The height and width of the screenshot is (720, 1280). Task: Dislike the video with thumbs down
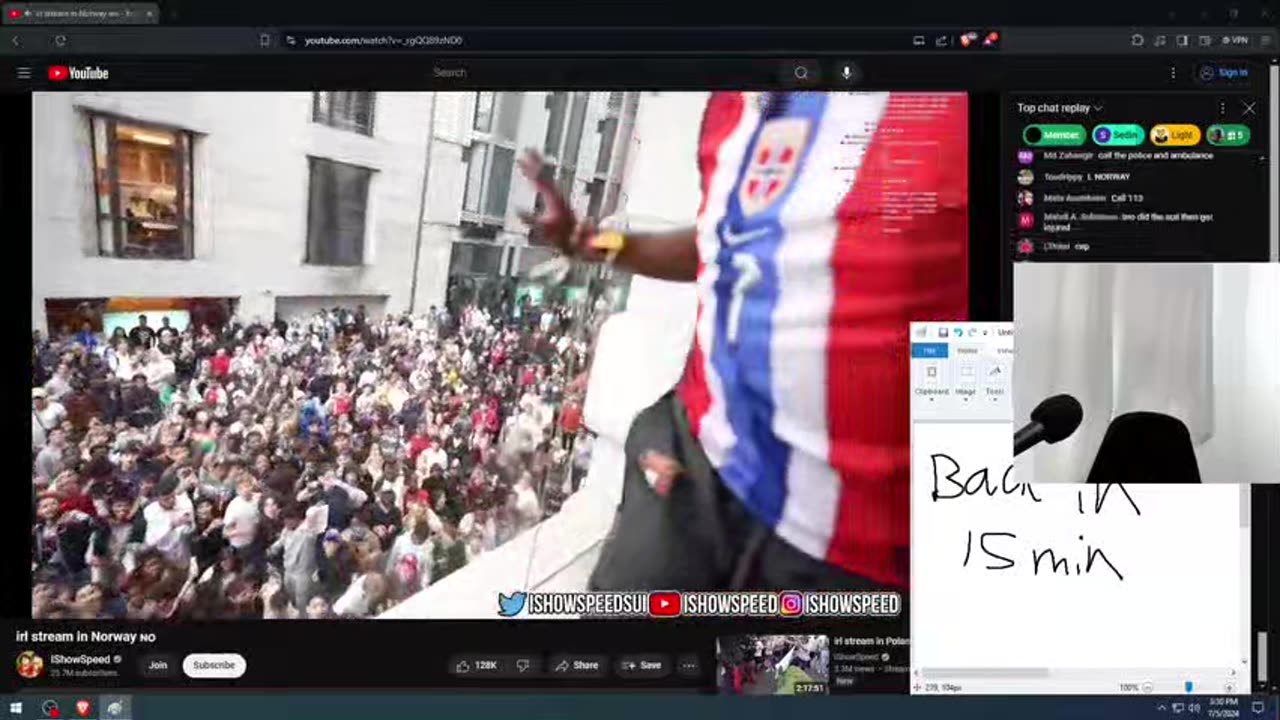[522, 665]
